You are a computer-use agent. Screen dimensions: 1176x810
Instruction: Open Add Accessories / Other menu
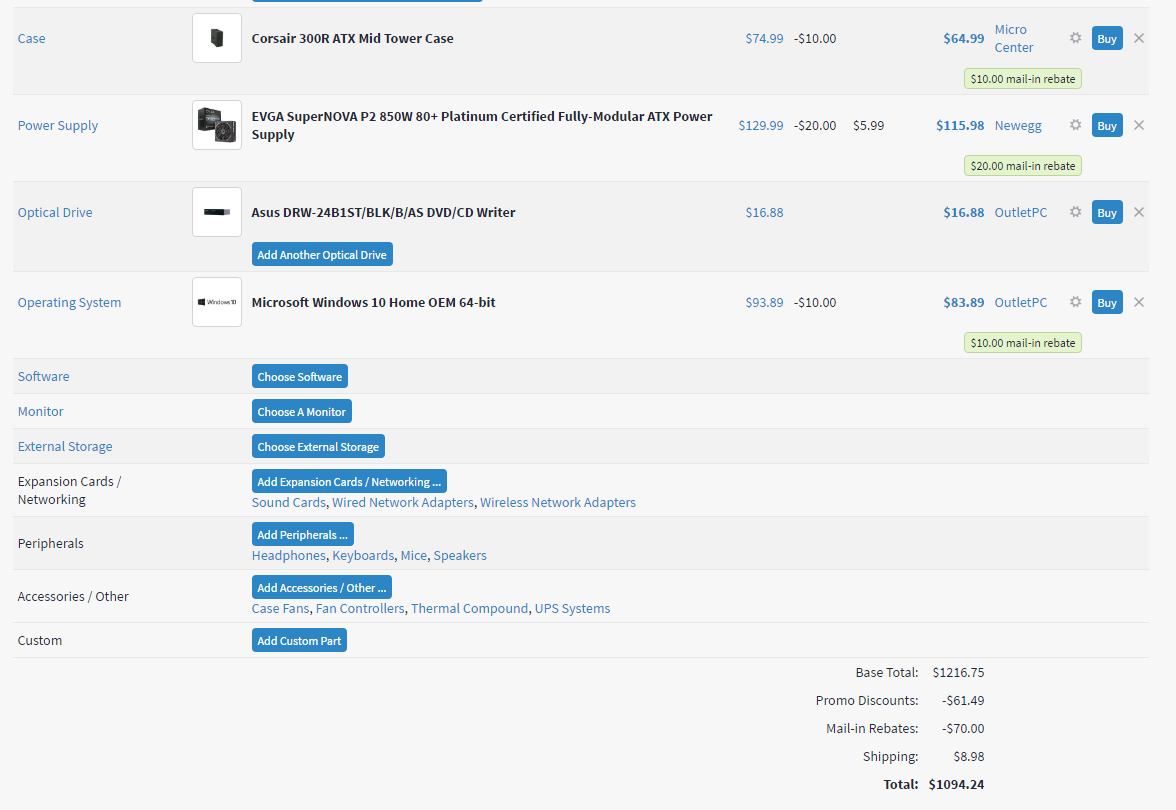[x=322, y=587]
